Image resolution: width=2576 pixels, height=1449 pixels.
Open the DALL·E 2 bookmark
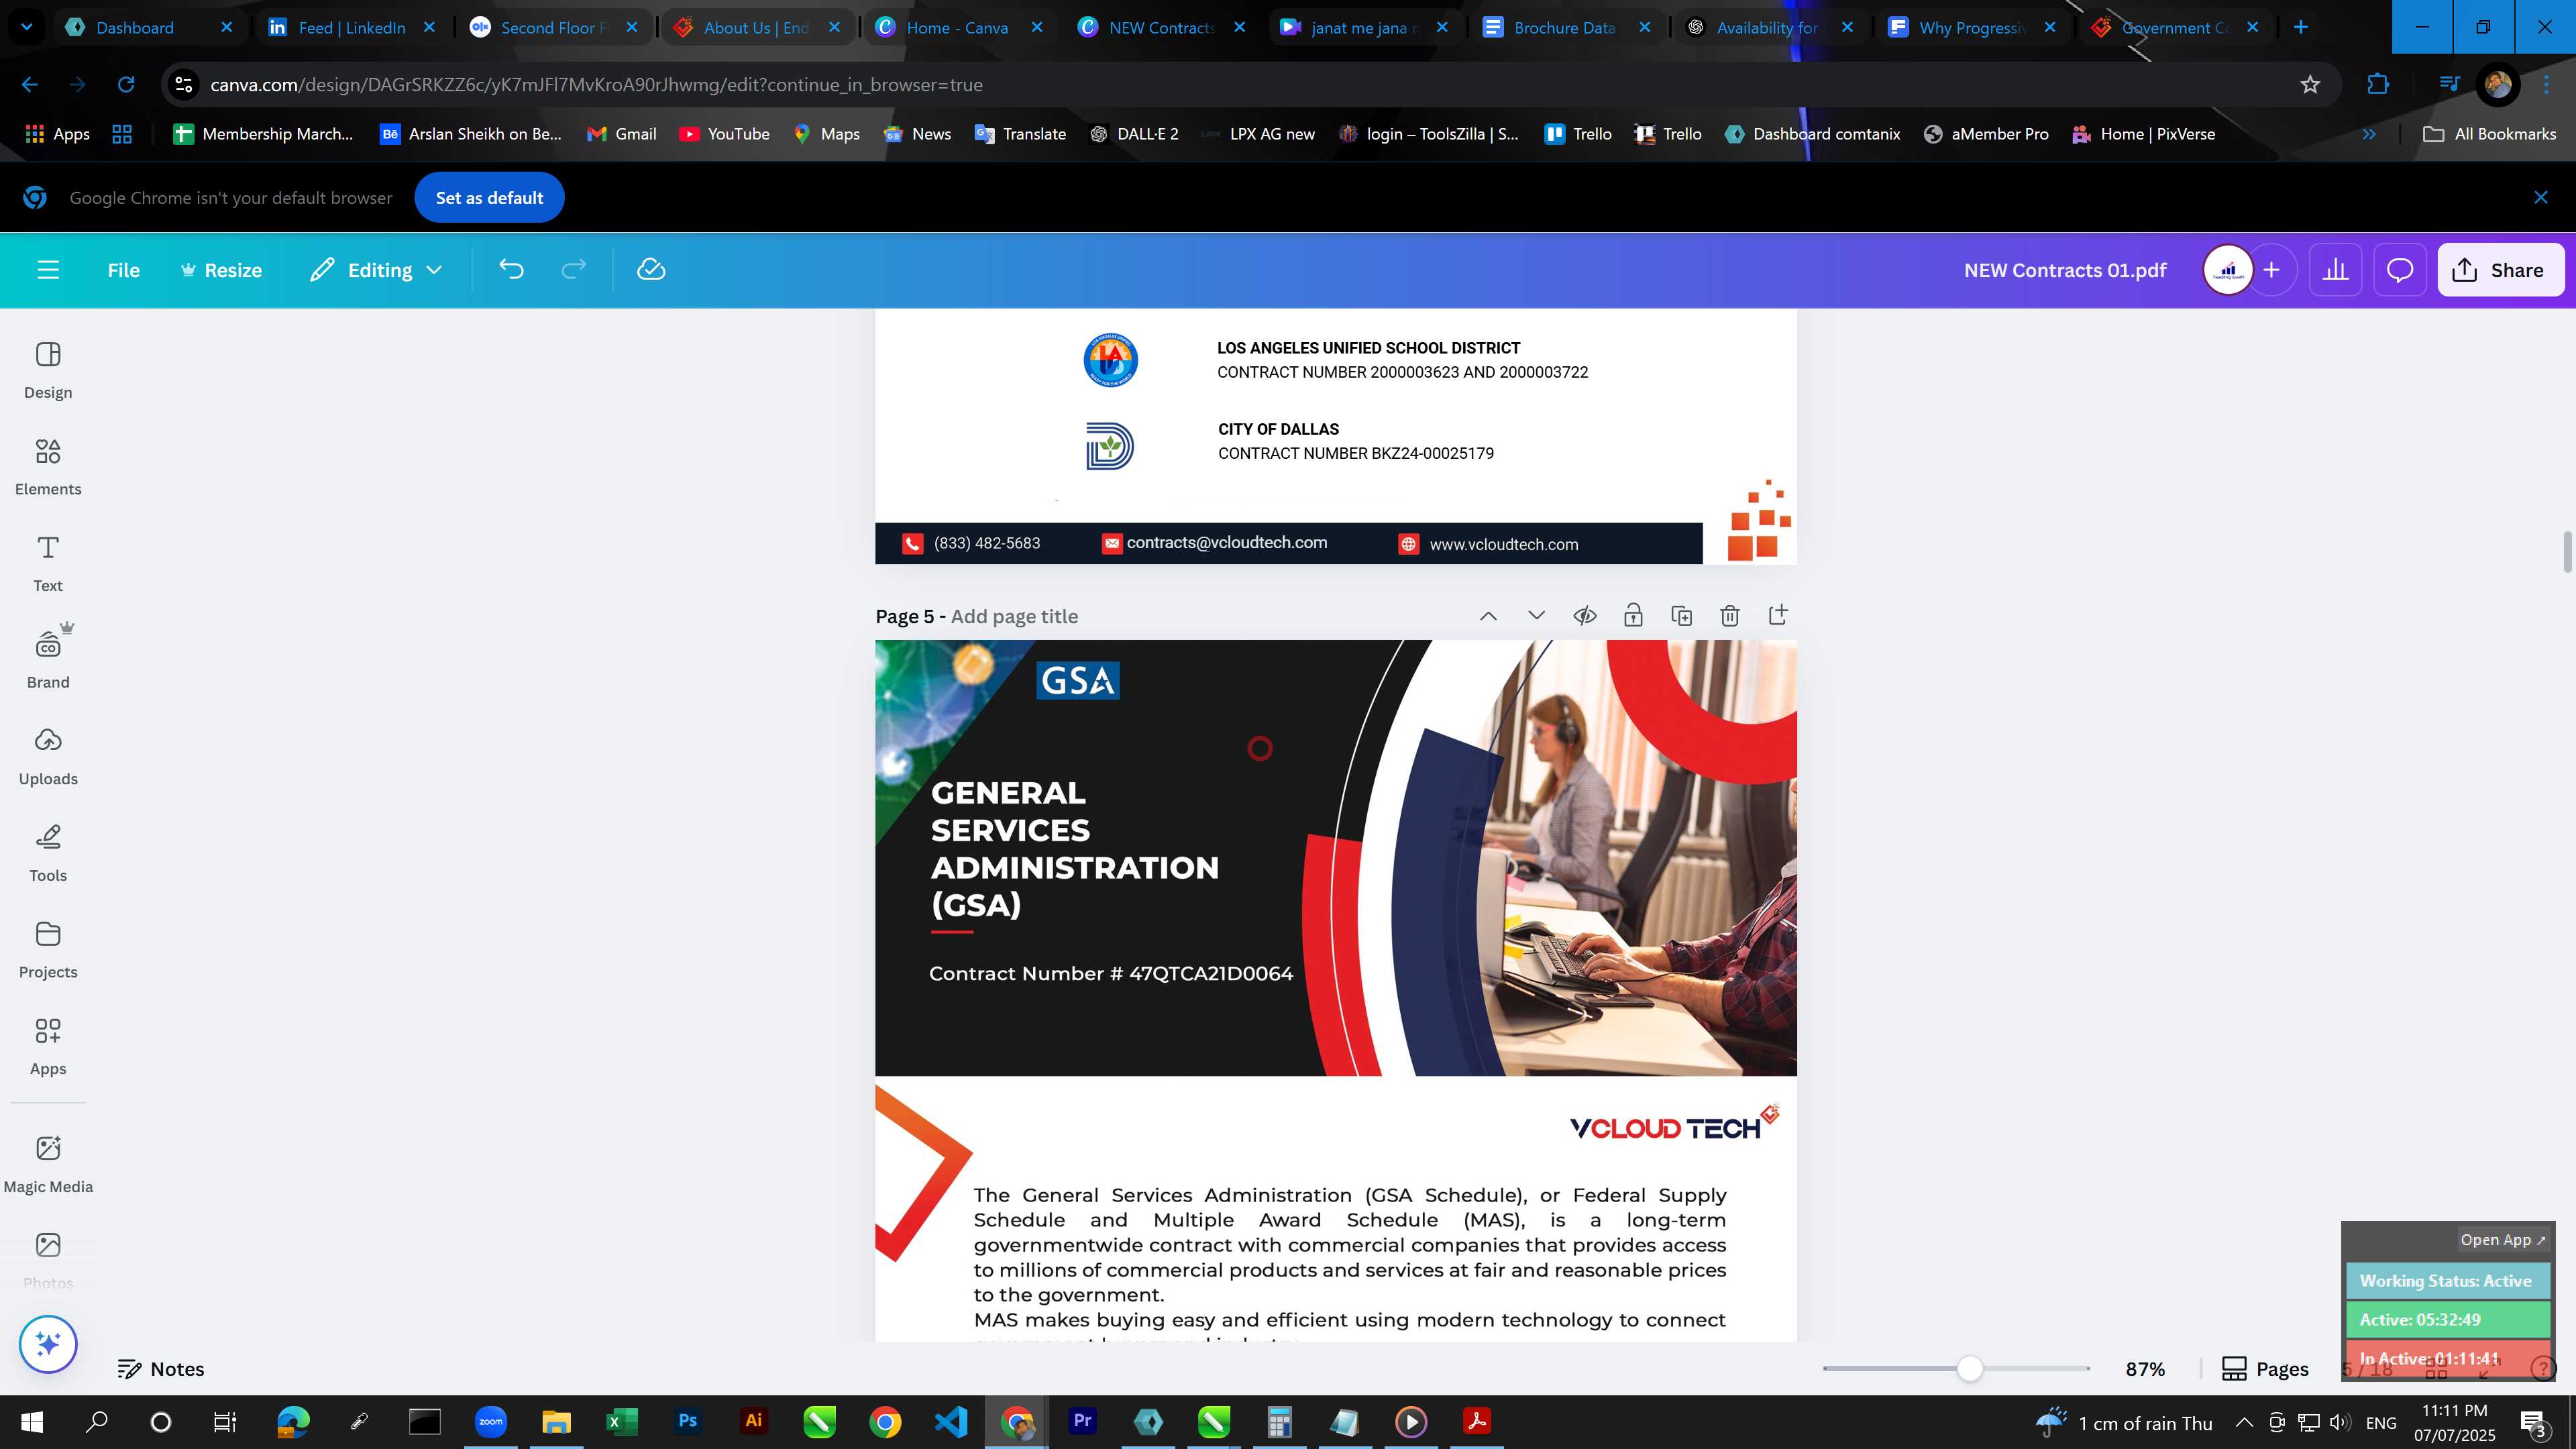pos(1133,134)
